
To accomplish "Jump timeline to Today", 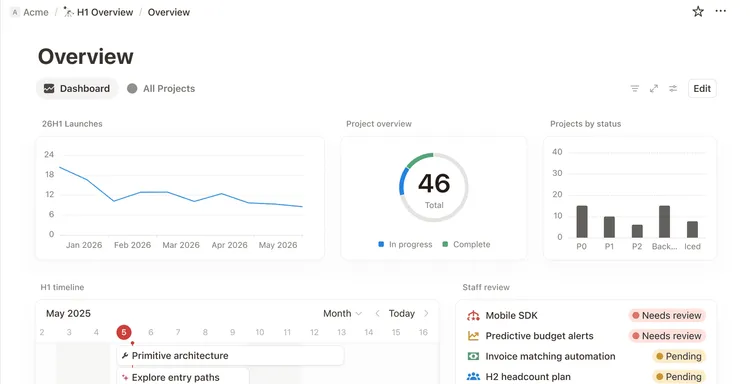I will point(401,314).
